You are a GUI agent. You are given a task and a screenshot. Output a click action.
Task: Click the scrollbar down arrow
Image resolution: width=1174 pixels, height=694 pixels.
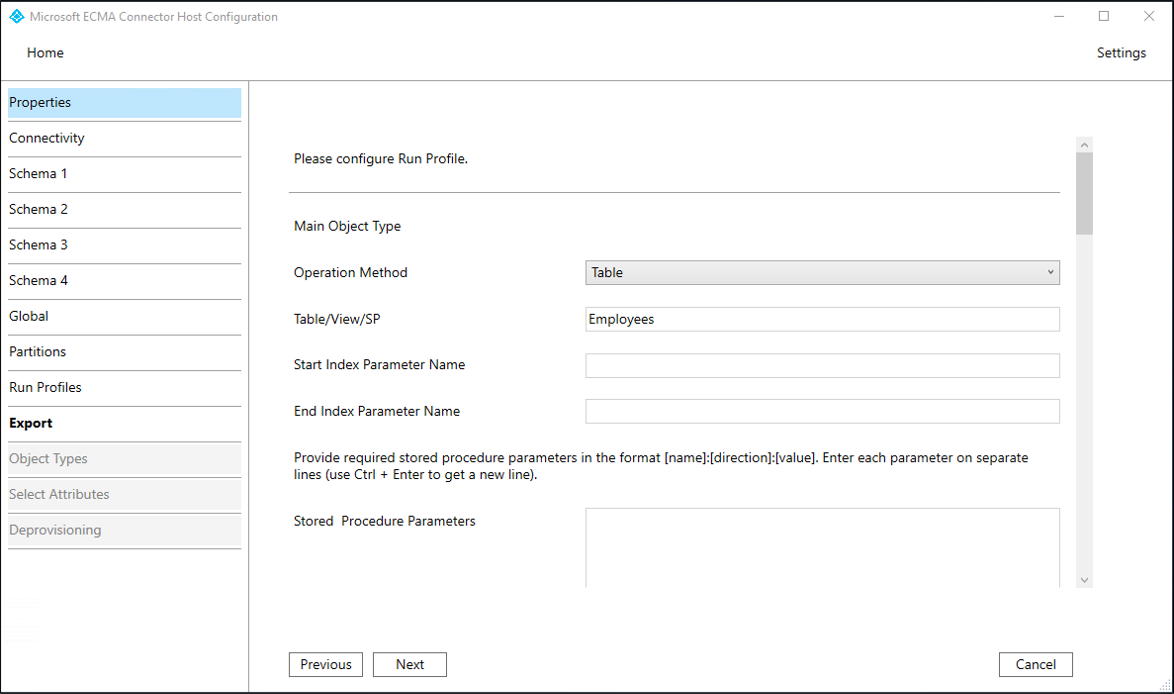pyautogui.click(x=1085, y=580)
